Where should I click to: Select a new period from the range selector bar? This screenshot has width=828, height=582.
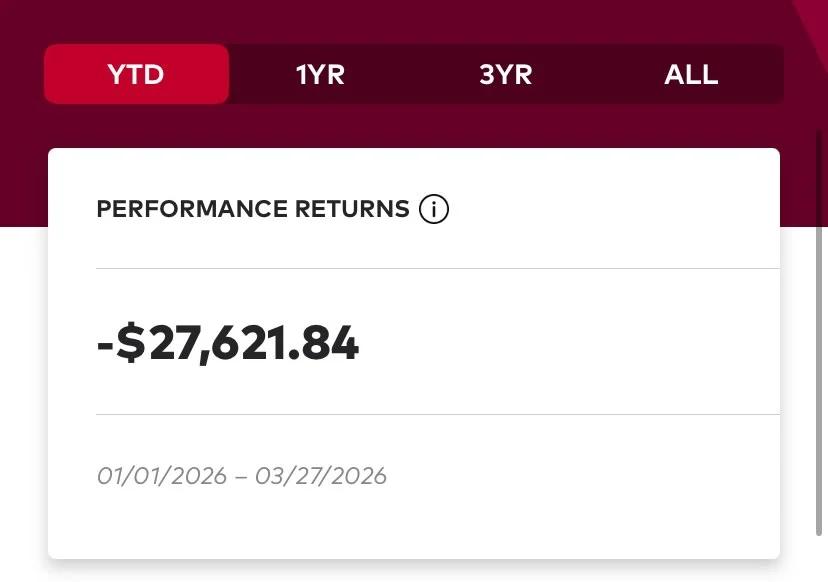(412, 73)
